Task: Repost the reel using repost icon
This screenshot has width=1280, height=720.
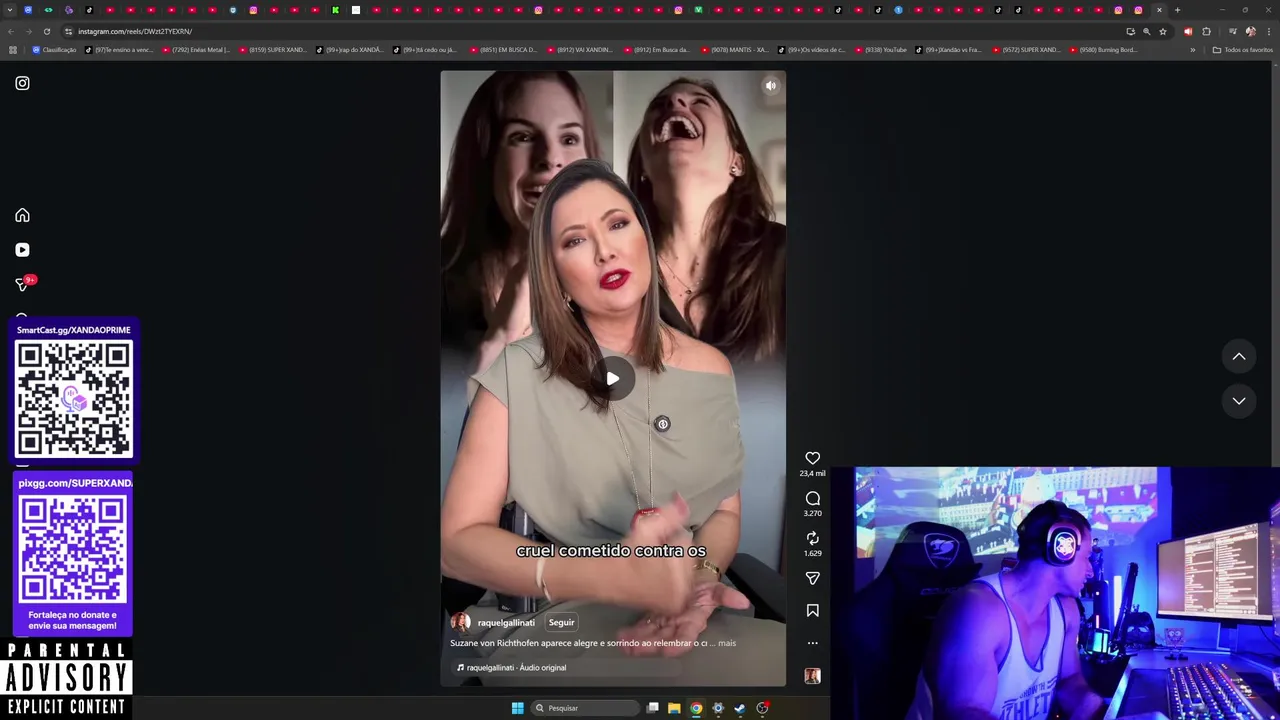Action: click(813, 538)
